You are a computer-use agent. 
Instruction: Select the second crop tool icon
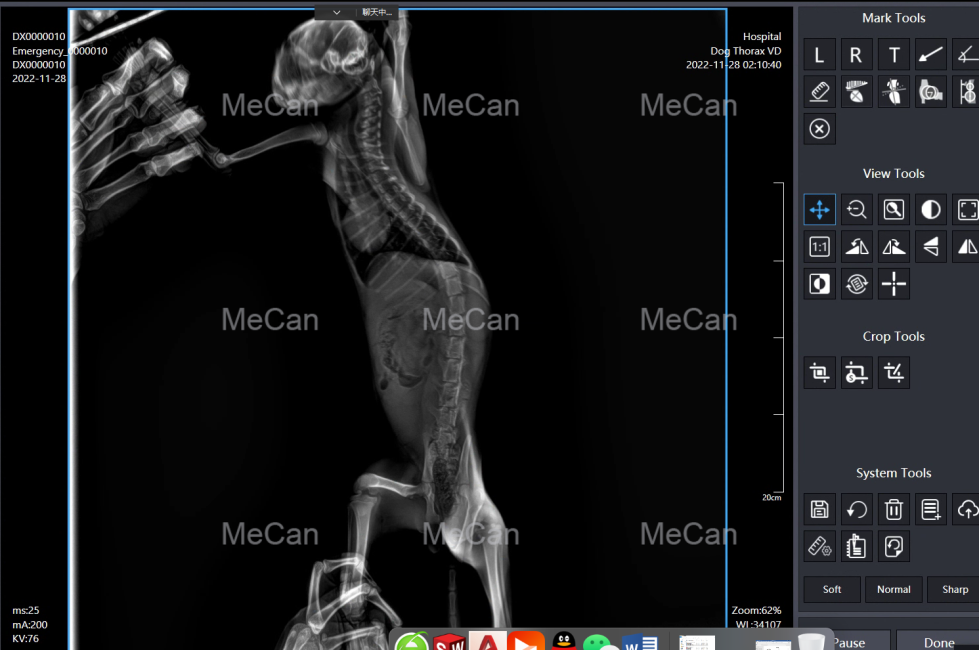(856, 373)
